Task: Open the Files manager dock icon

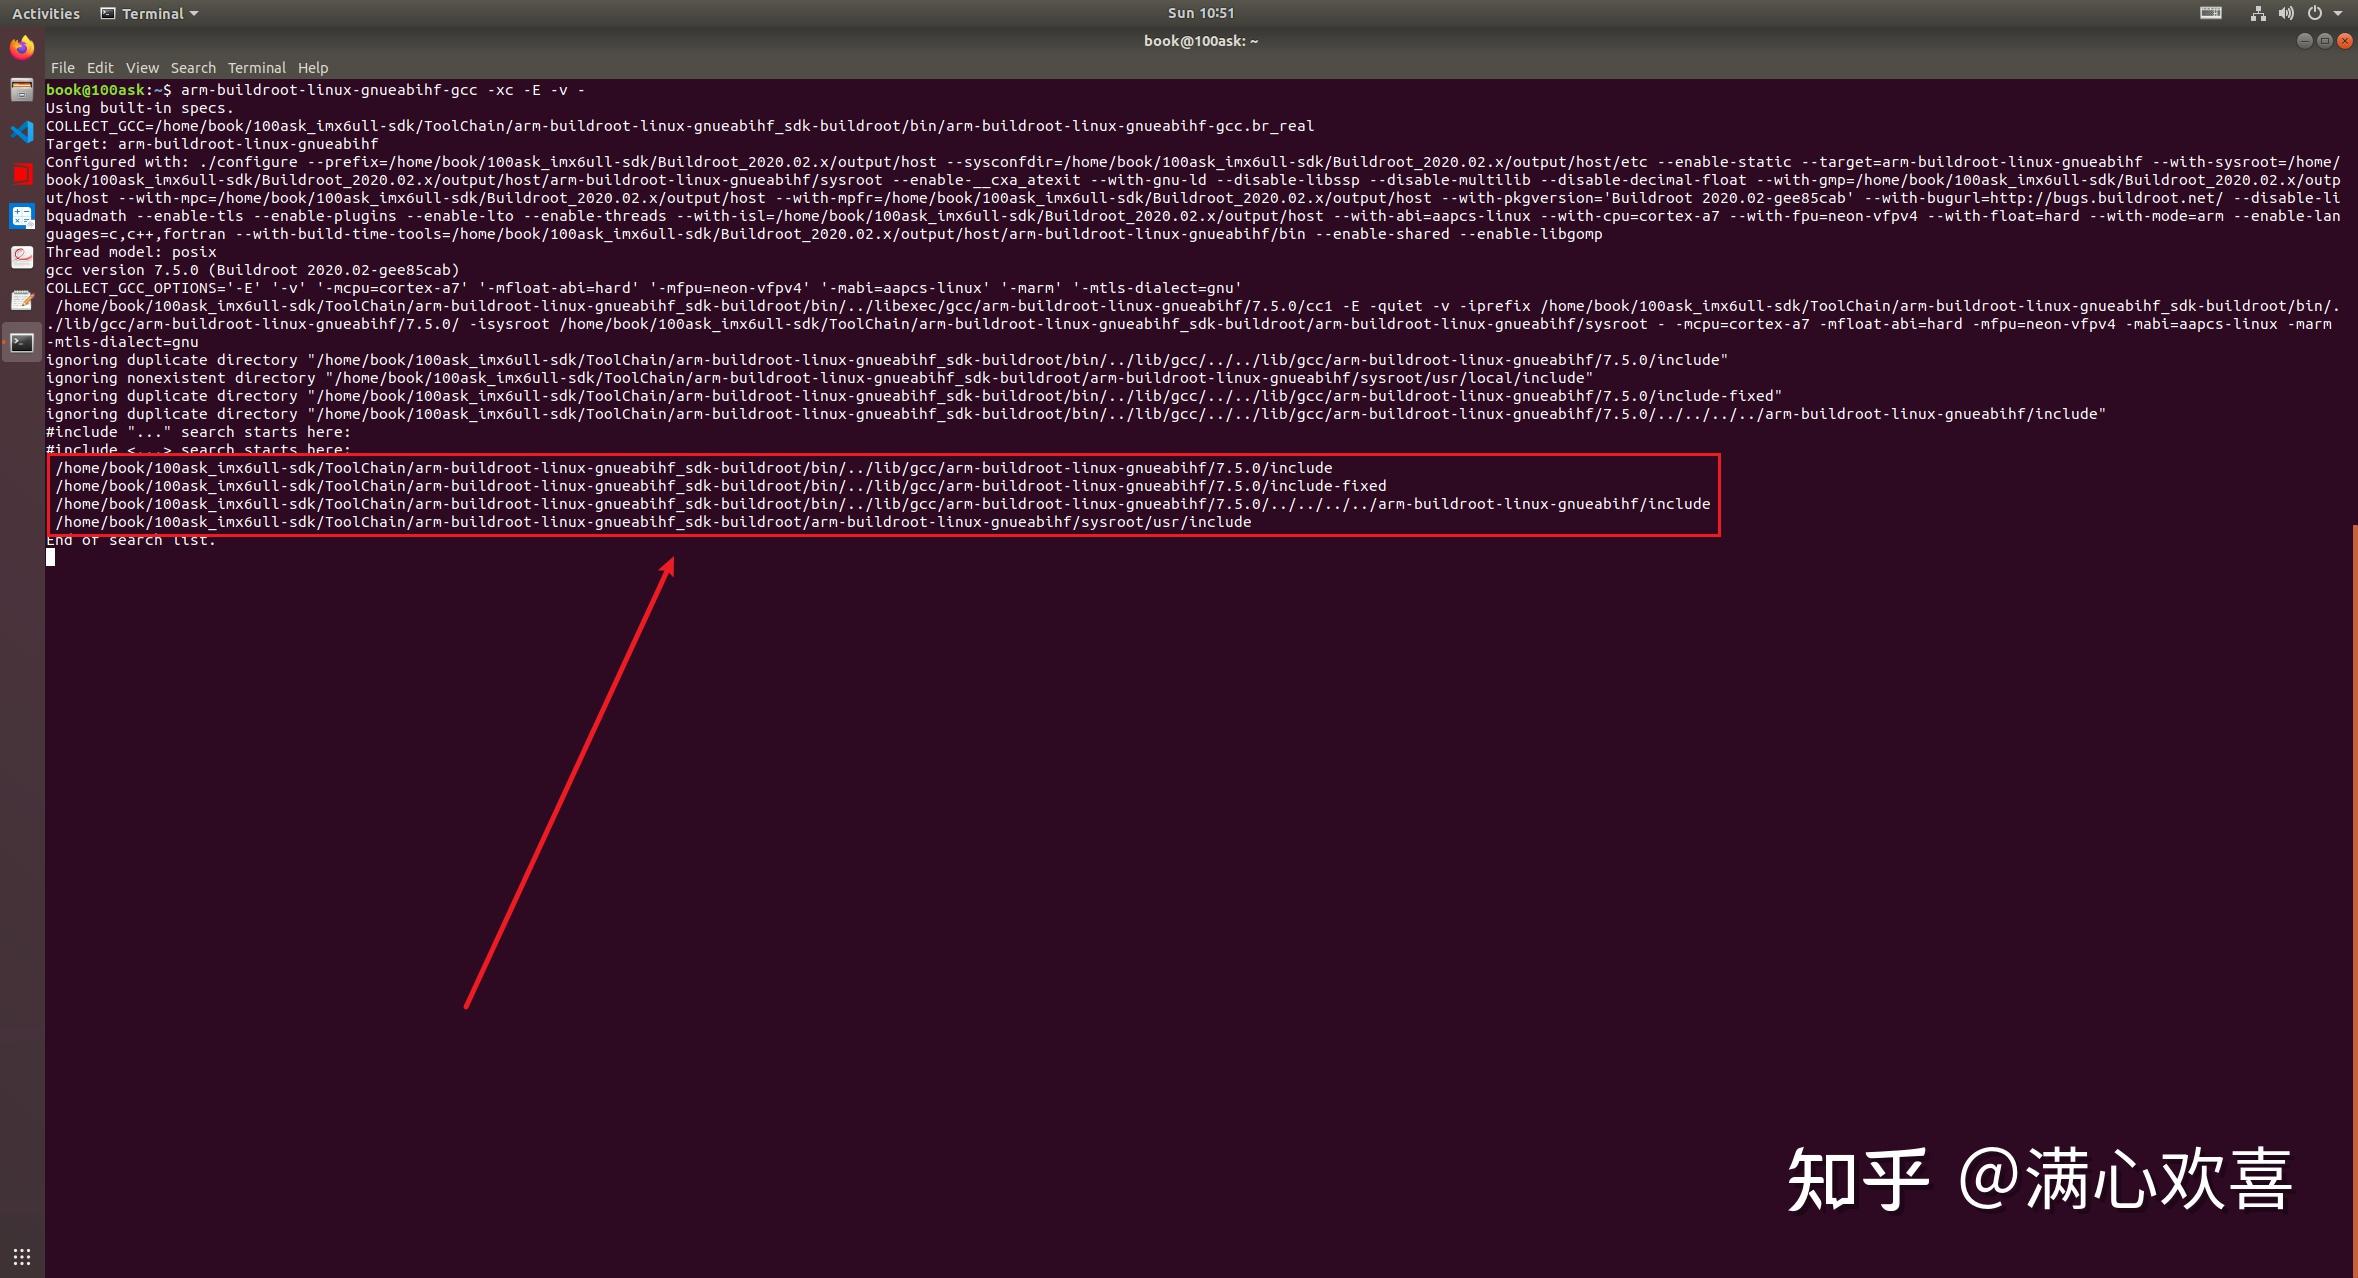Action: point(22,90)
